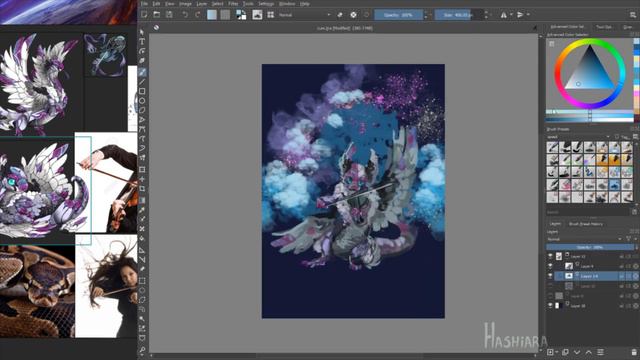Open the File menu
The width and height of the screenshot is (640, 360).
[x=144, y=4]
